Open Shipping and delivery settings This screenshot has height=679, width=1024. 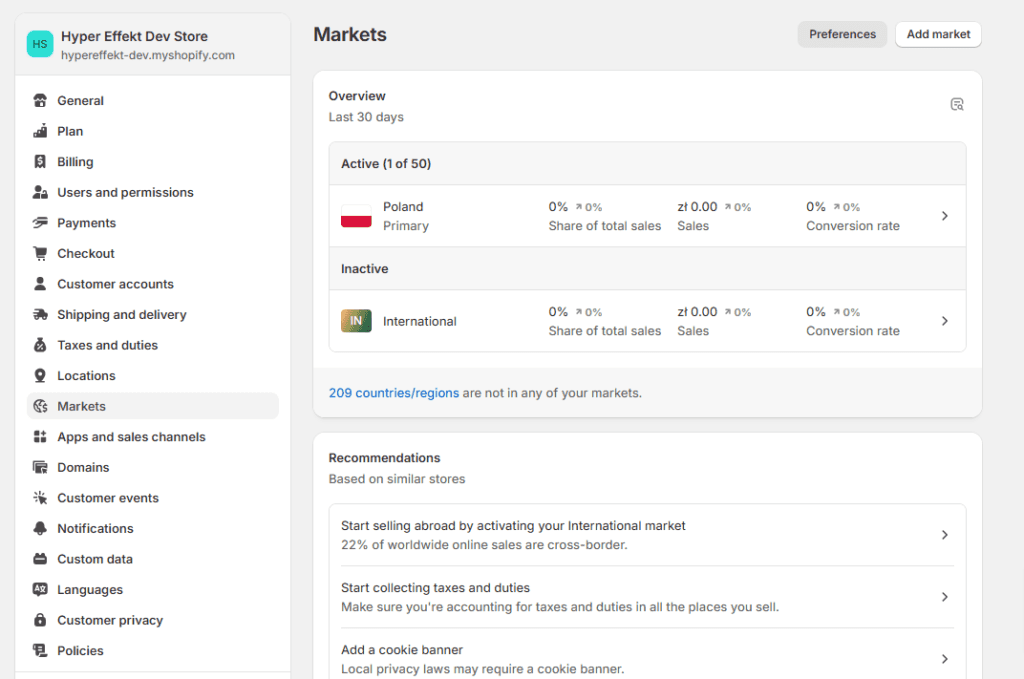click(x=153, y=315)
